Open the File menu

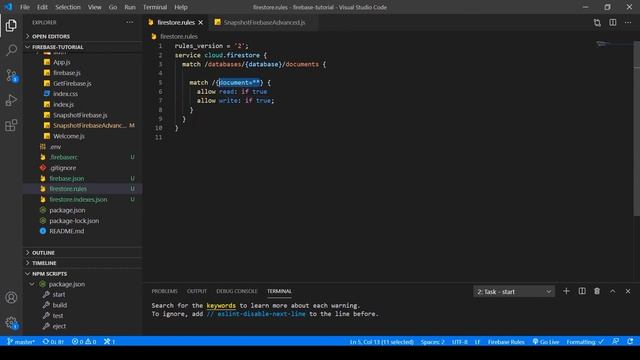coord(24,7)
